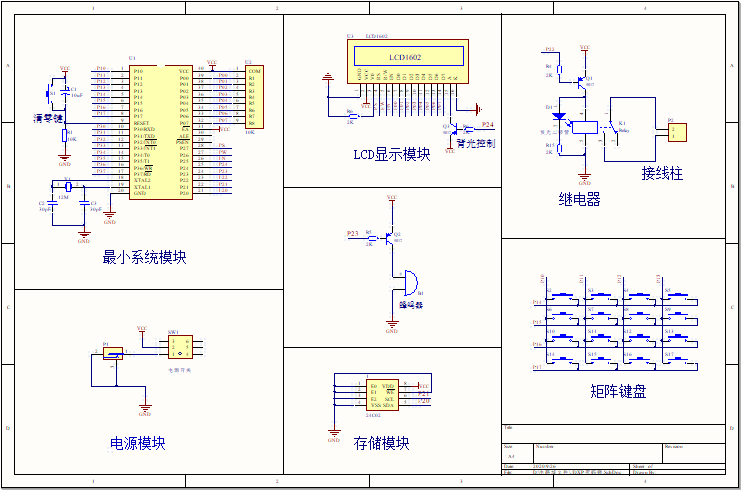Select capacitor C2 30pF
This screenshot has height=490, width=741.
[52, 204]
